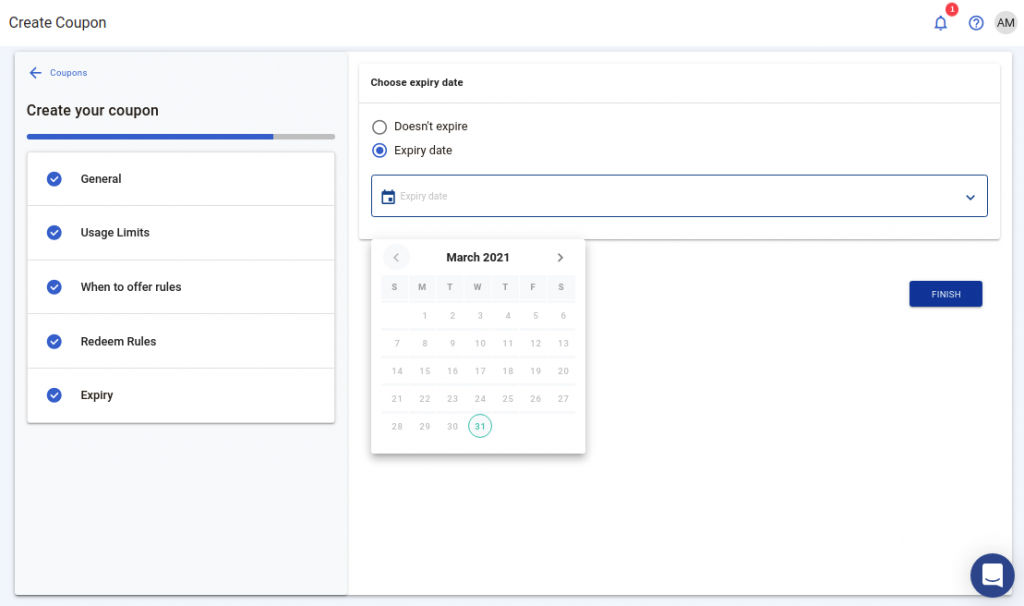Open the Expiry step
Viewport: 1024px width, 606px height.
181,395
